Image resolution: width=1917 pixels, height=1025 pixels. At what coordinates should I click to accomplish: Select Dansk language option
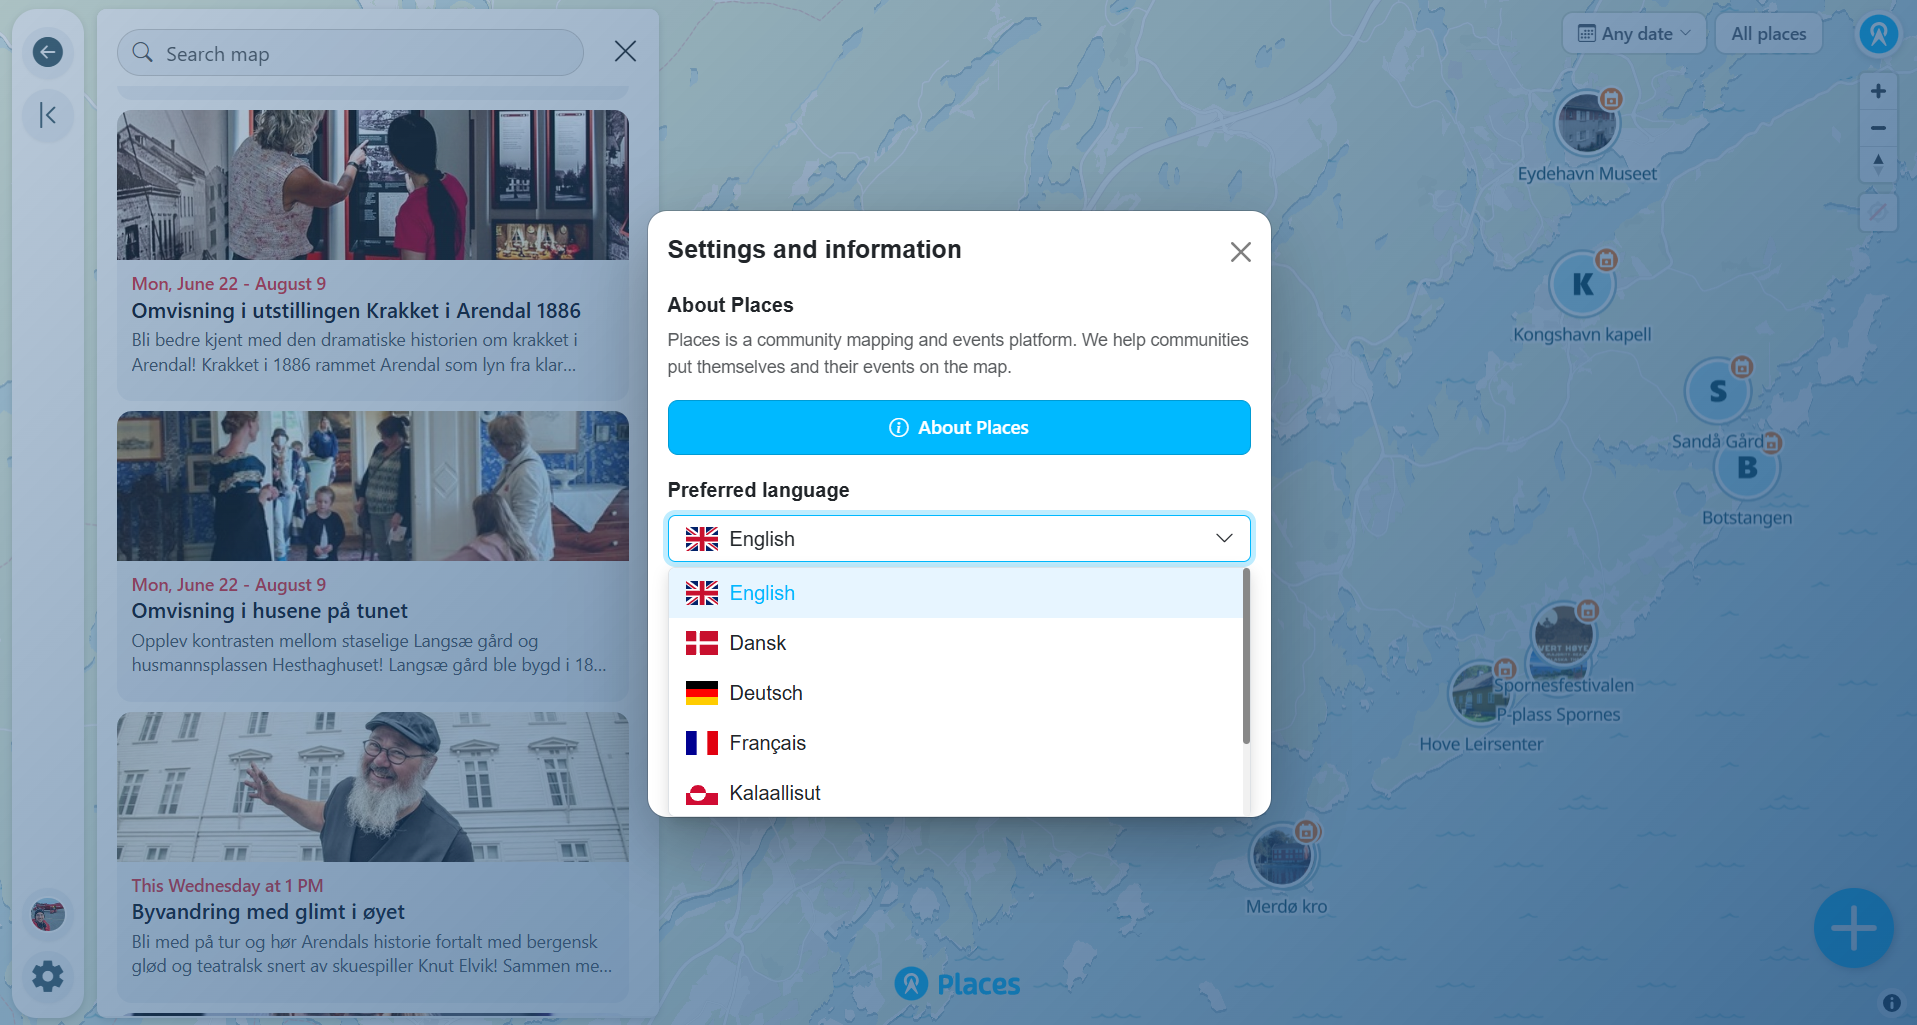(x=955, y=643)
